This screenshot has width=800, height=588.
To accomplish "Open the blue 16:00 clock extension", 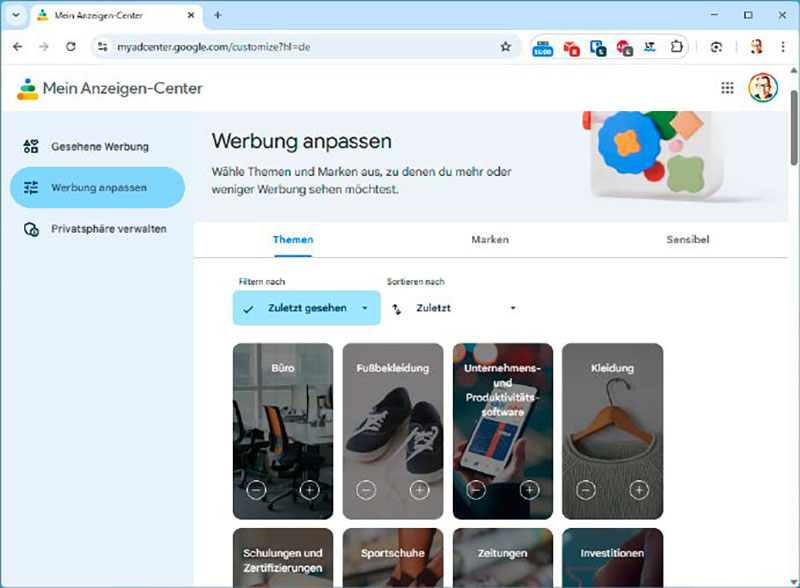I will (542, 47).
